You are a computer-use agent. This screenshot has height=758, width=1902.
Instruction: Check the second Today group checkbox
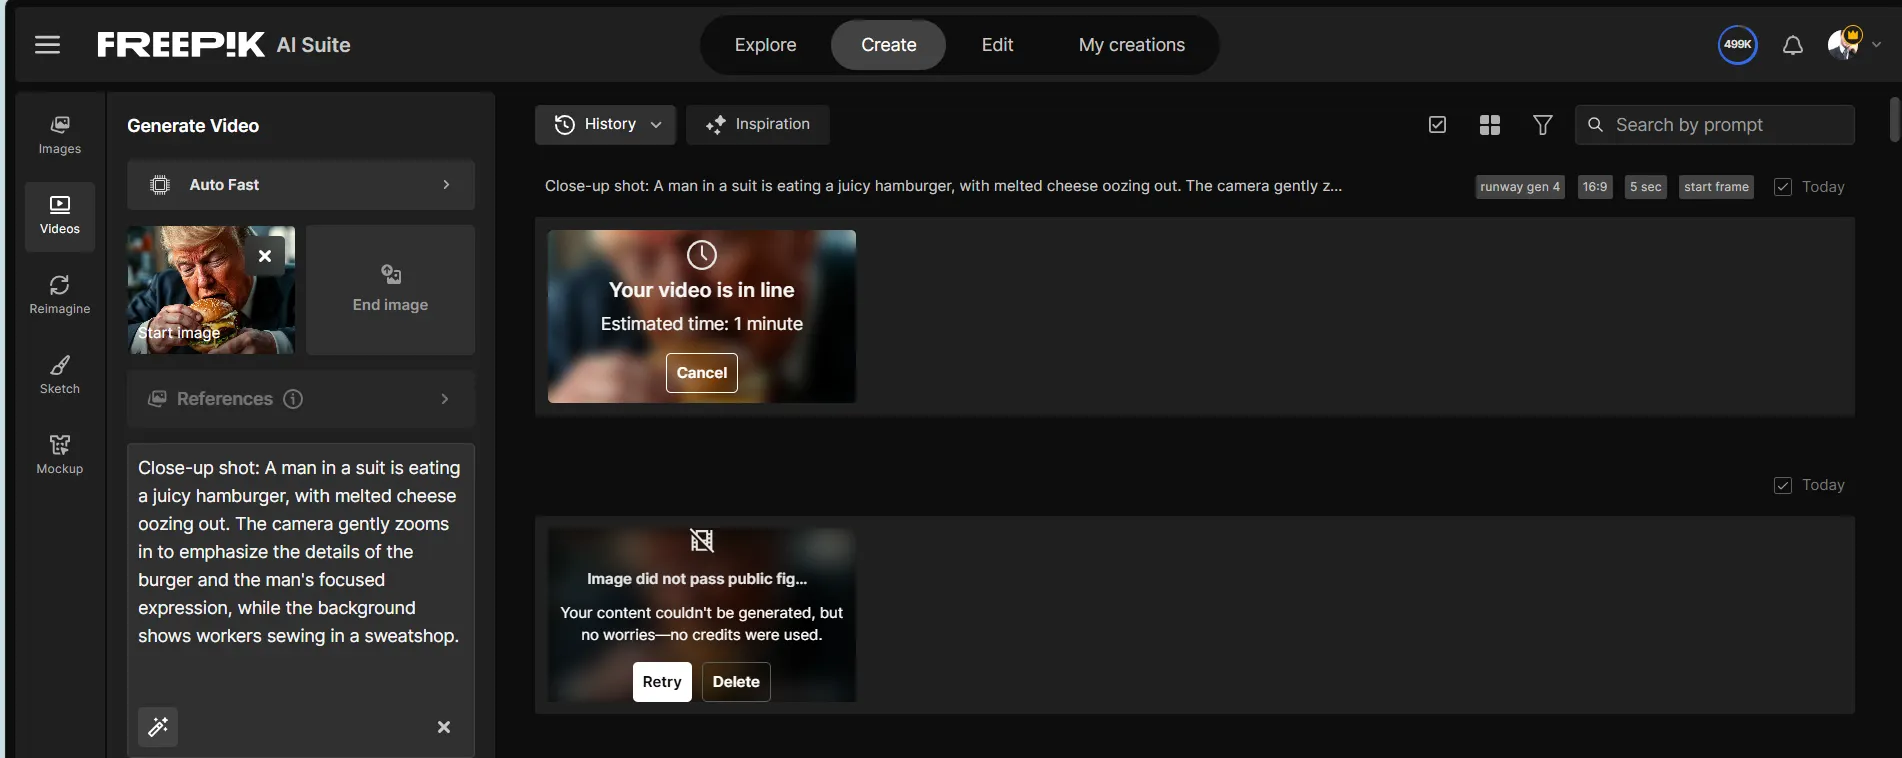pos(1782,485)
